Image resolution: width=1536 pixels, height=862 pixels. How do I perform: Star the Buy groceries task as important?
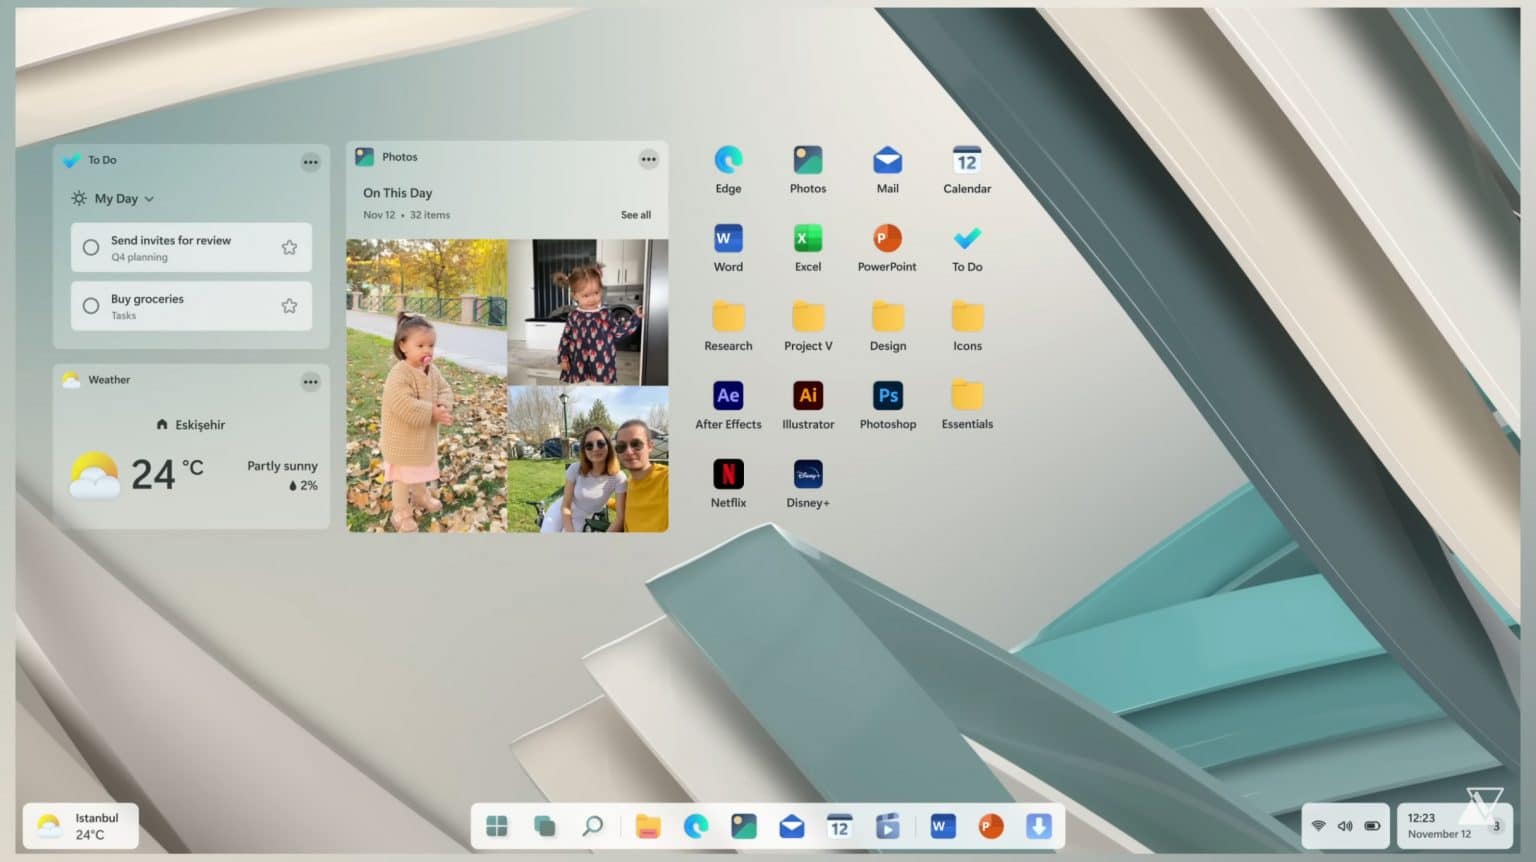(289, 305)
